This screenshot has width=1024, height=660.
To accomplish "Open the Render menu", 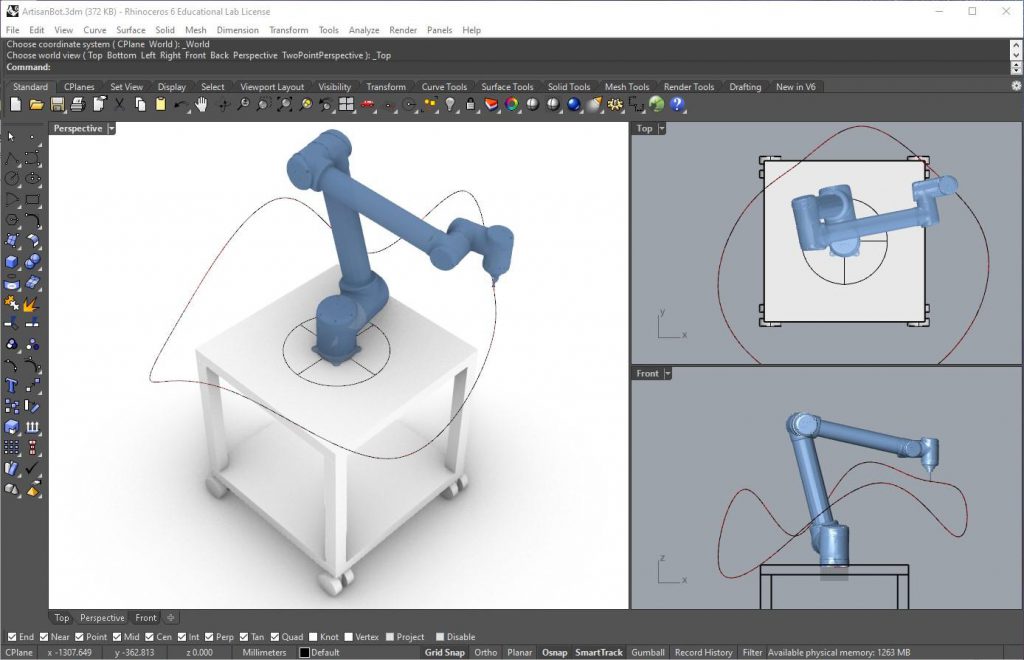I will [x=403, y=30].
